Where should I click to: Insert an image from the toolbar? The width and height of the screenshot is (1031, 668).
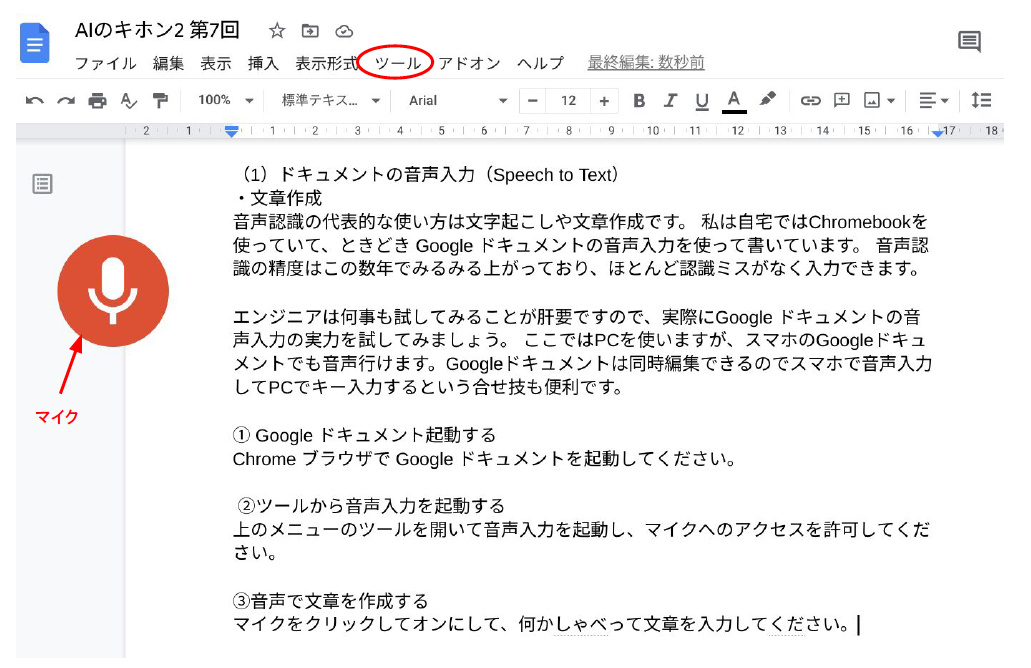click(872, 101)
